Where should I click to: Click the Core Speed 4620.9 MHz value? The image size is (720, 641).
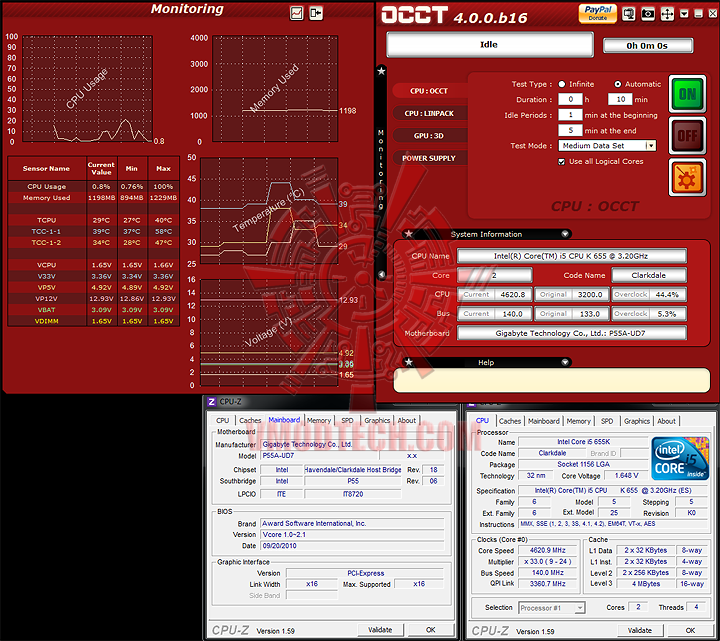point(547,550)
